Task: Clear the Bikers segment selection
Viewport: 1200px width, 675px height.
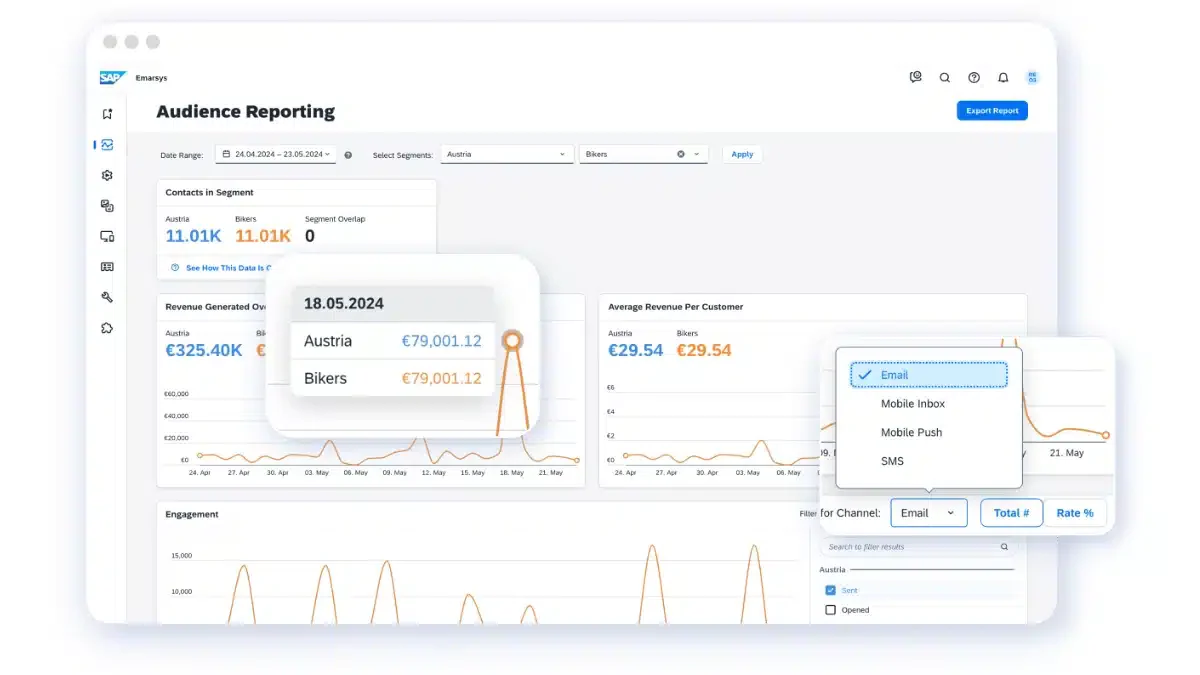Action: click(681, 154)
